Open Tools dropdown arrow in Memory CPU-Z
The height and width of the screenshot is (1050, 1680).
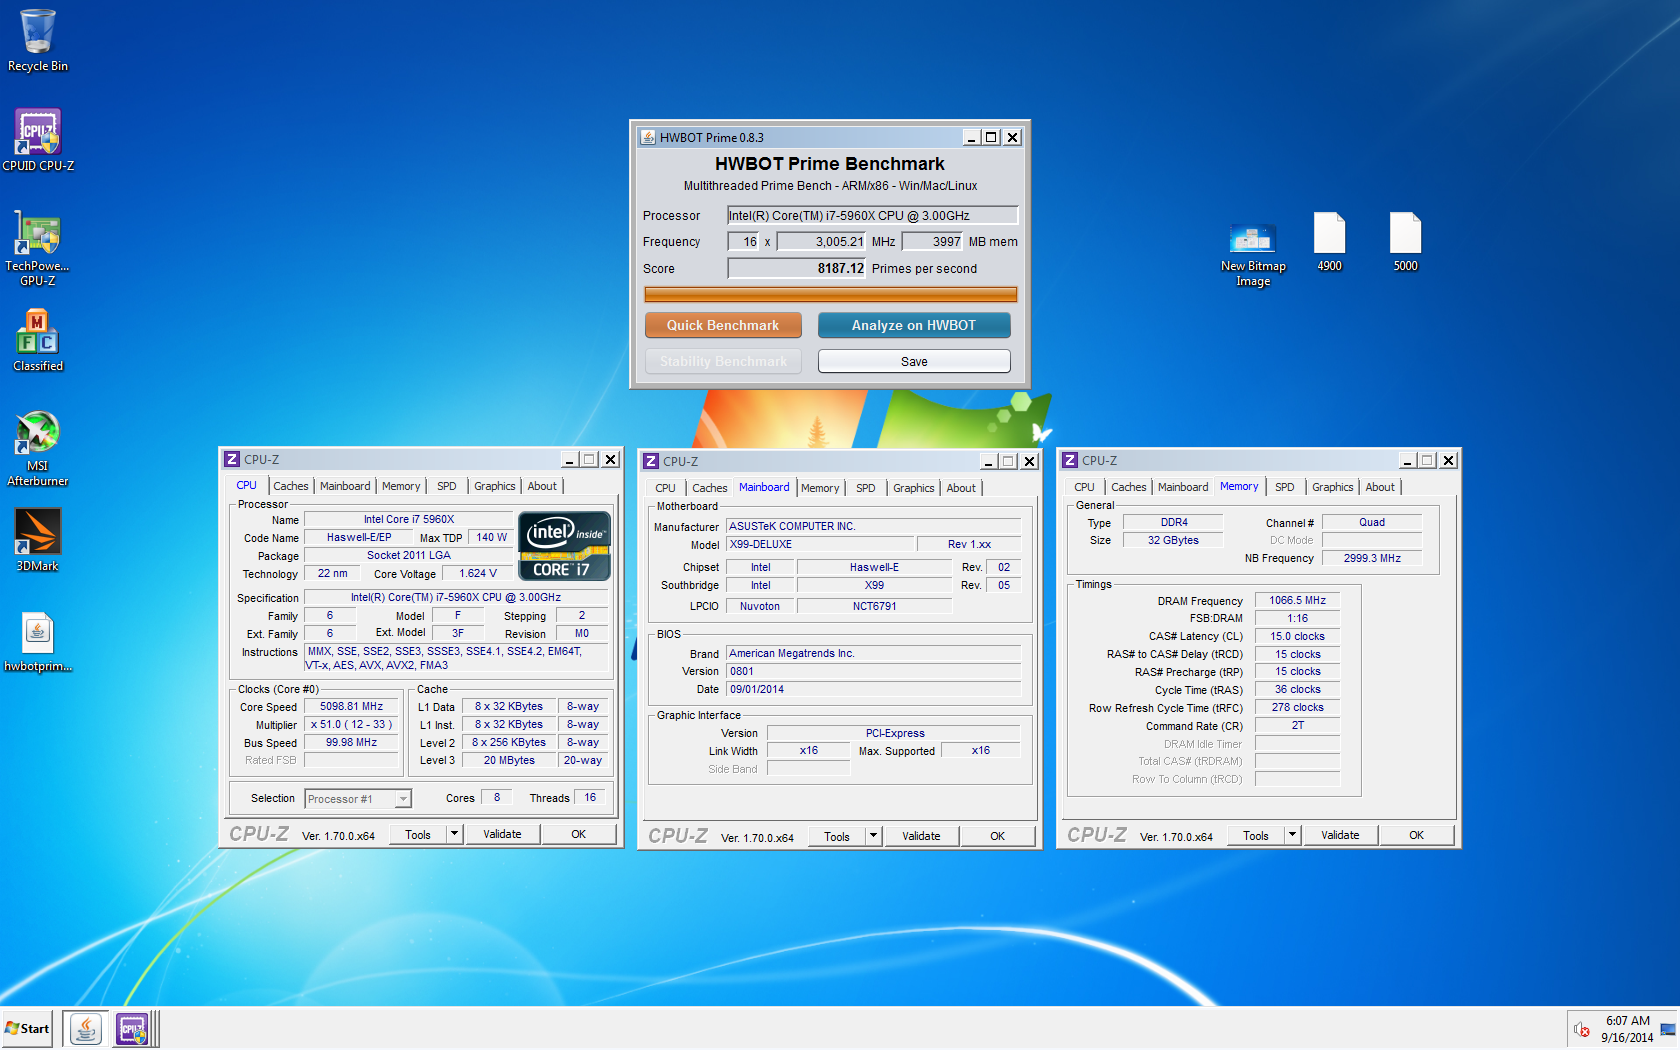[1292, 835]
